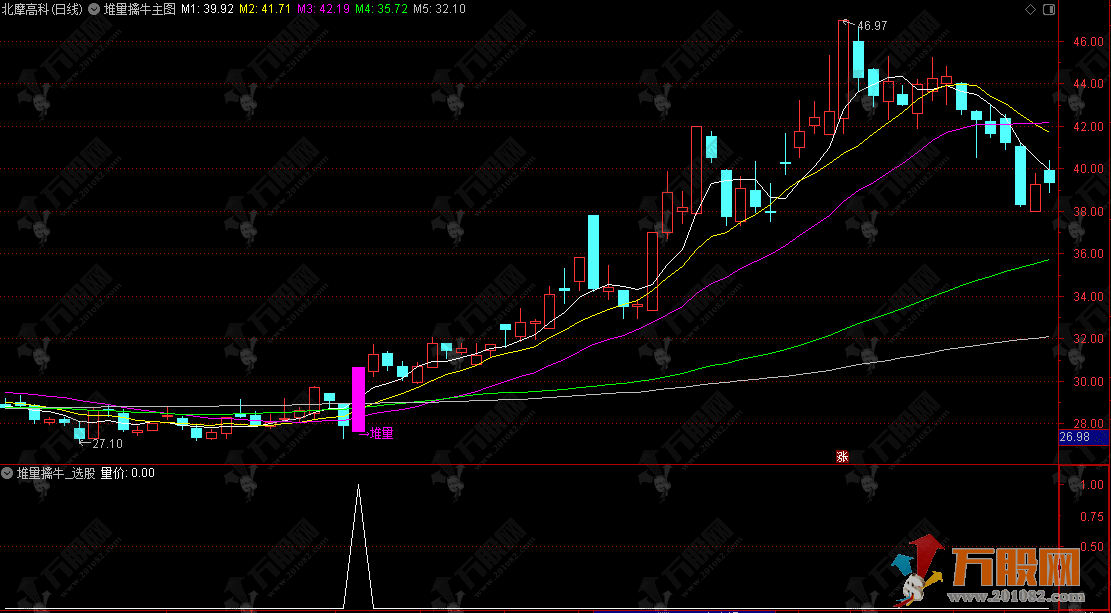Toggle the side panel layout icon
This screenshot has height=613, width=1111.
[1048, 8]
